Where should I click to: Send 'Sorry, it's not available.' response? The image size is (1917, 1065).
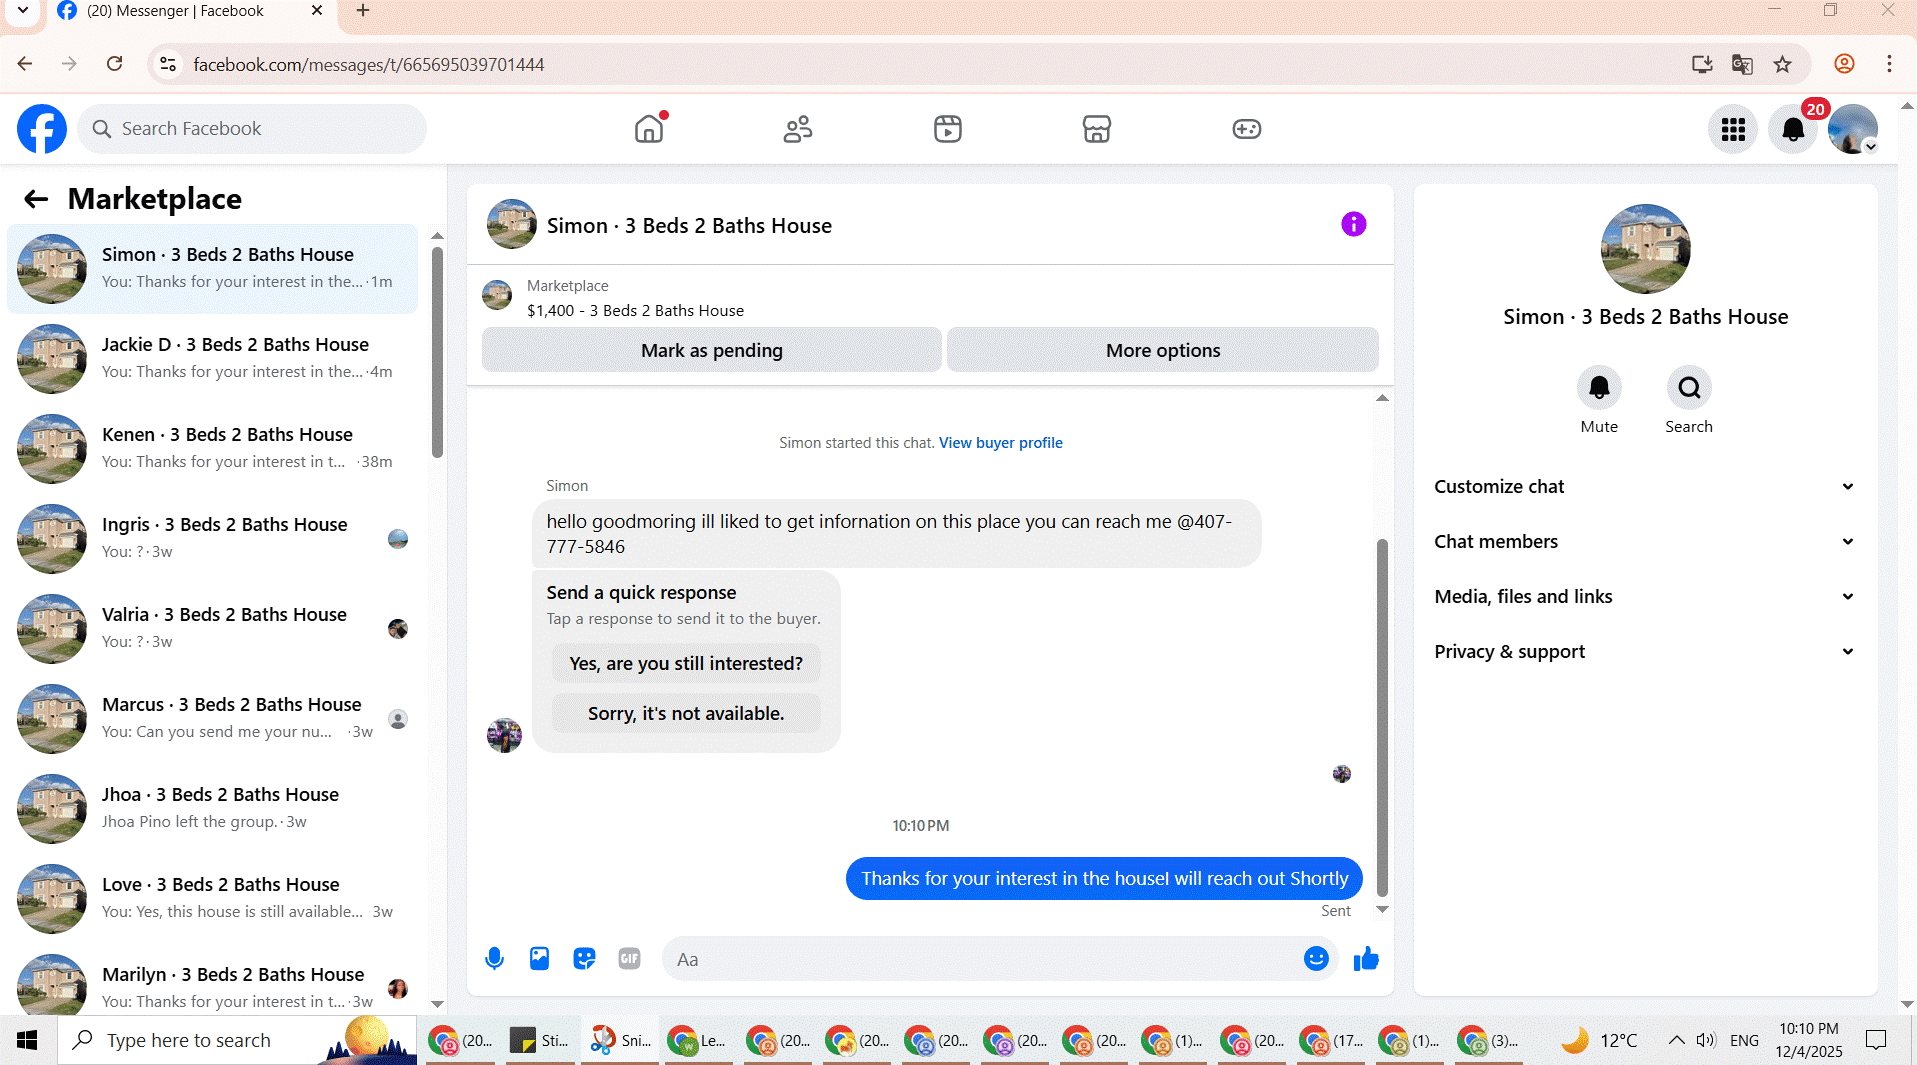686,713
